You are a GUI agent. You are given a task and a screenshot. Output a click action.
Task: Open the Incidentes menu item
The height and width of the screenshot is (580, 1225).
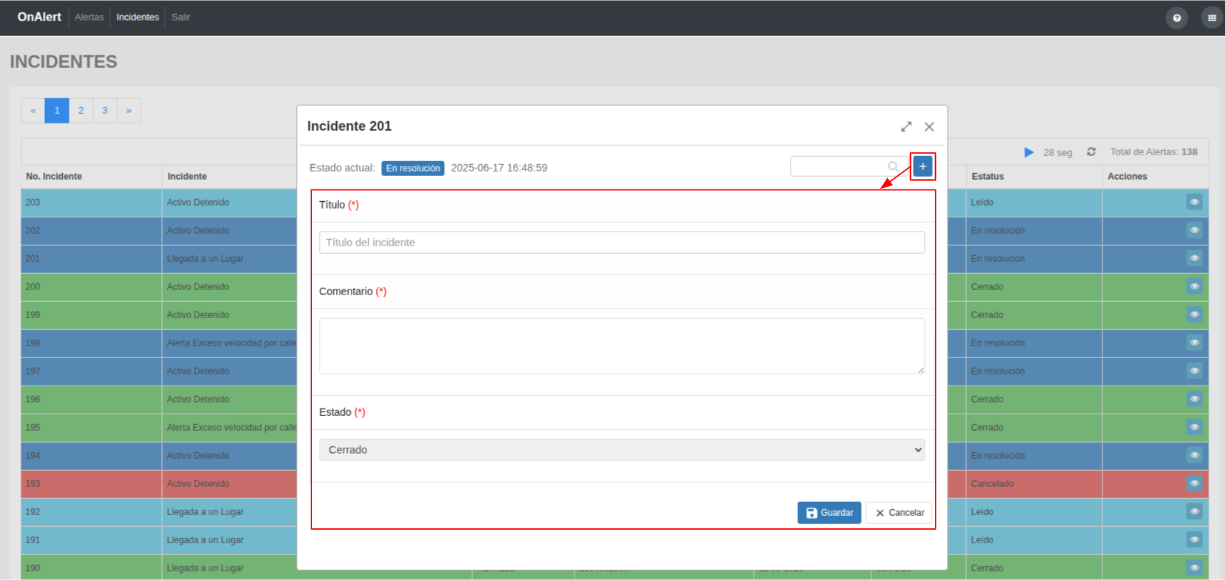(x=137, y=17)
